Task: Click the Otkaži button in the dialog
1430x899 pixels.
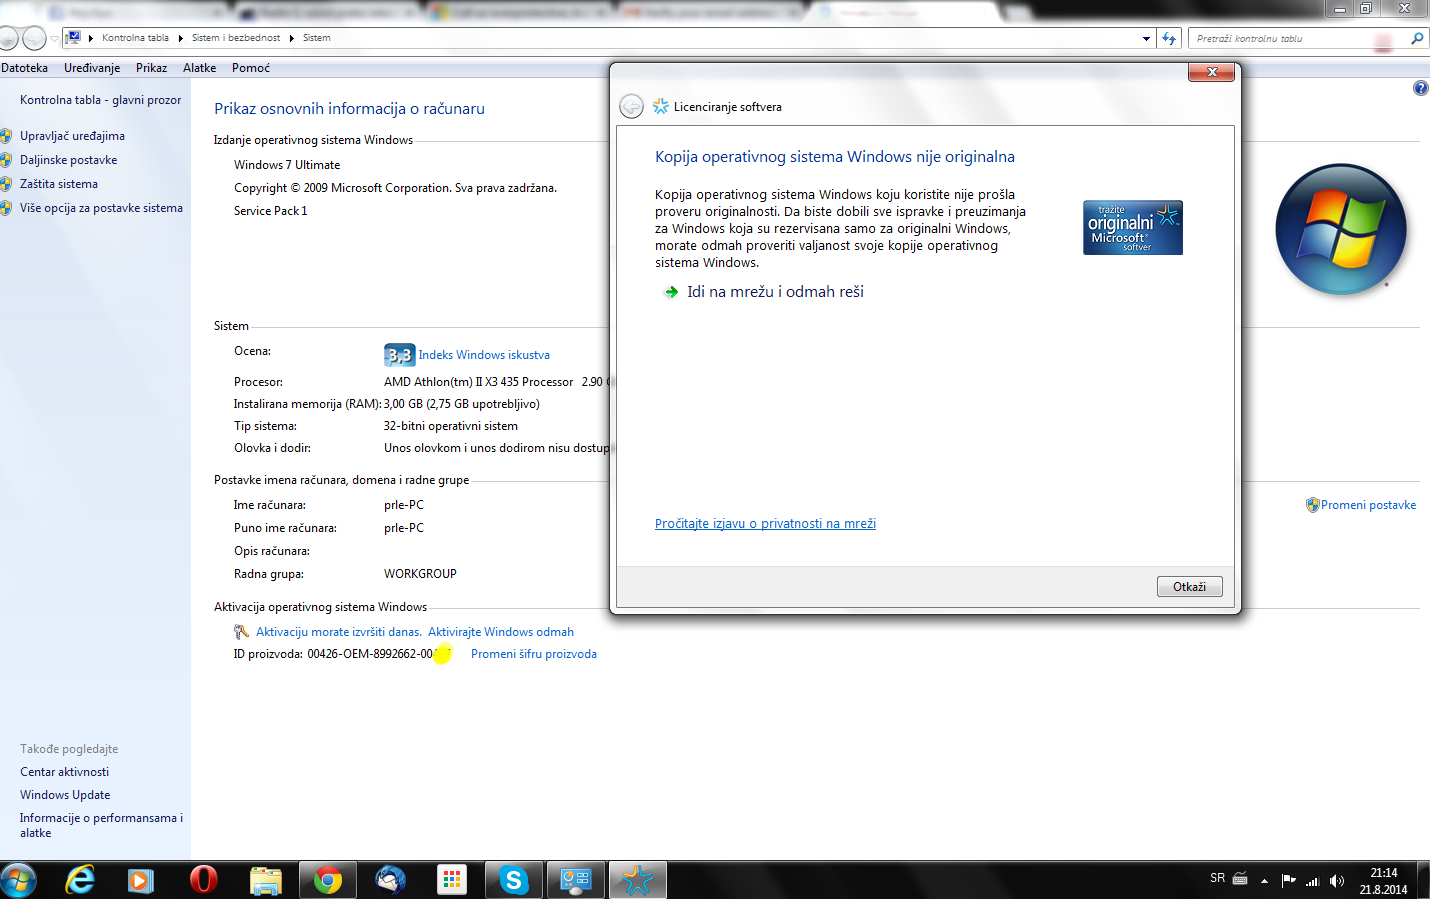Action: click(x=1189, y=587)
